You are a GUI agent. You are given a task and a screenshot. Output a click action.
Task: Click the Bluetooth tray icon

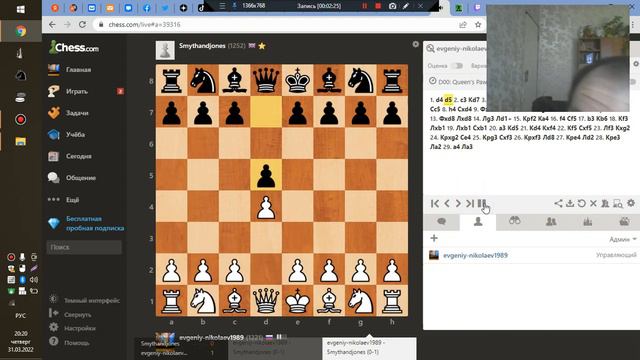coord(22,280)
